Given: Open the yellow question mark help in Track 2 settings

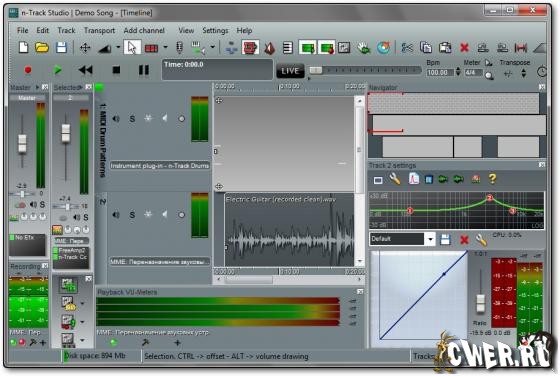Looking at the screenshot, I should coord(492,179).
